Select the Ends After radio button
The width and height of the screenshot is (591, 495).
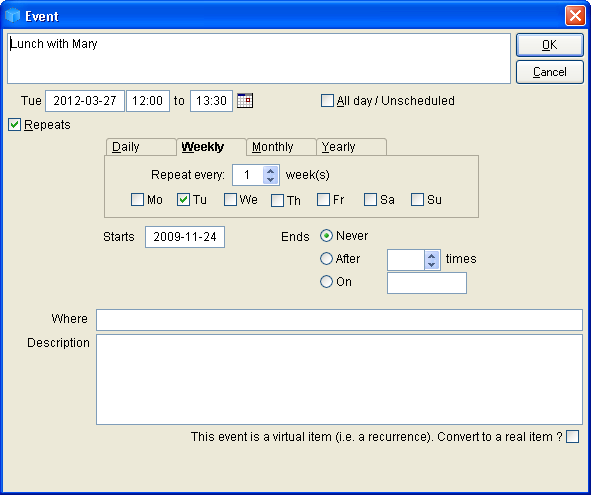point(326,259)
